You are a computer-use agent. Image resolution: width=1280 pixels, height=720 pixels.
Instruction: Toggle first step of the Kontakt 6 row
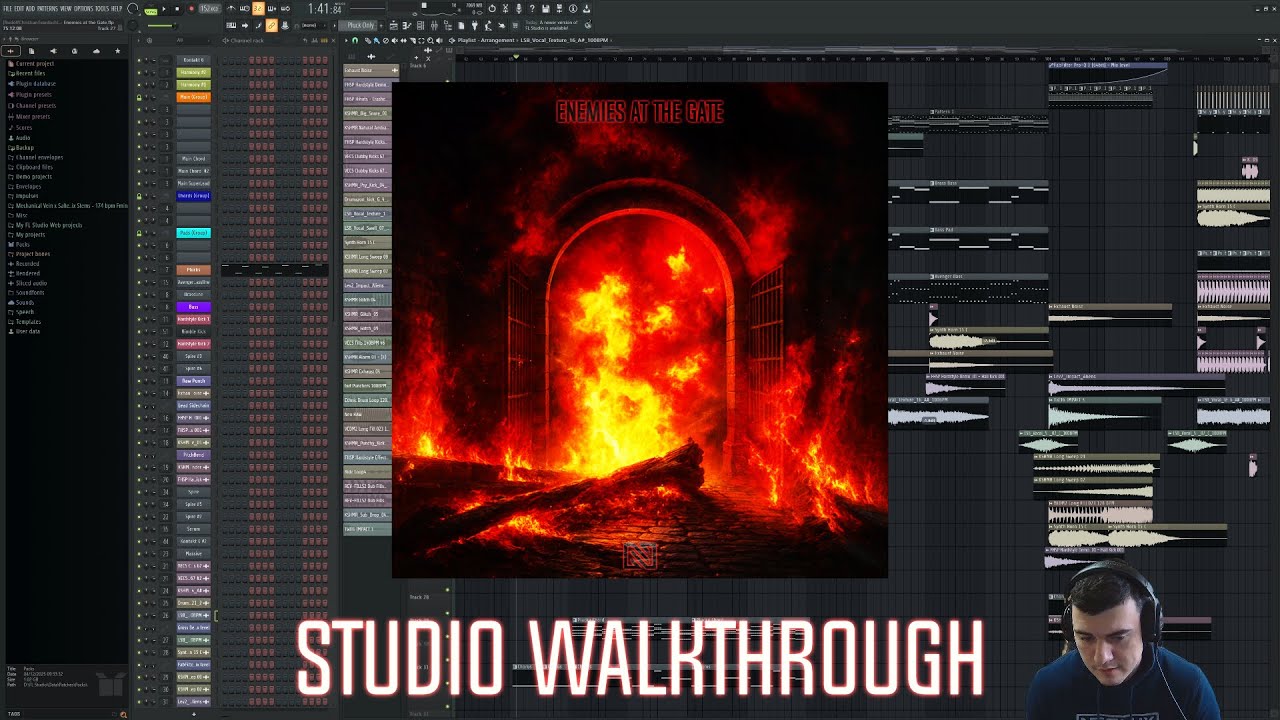click(x=225, y=60)
